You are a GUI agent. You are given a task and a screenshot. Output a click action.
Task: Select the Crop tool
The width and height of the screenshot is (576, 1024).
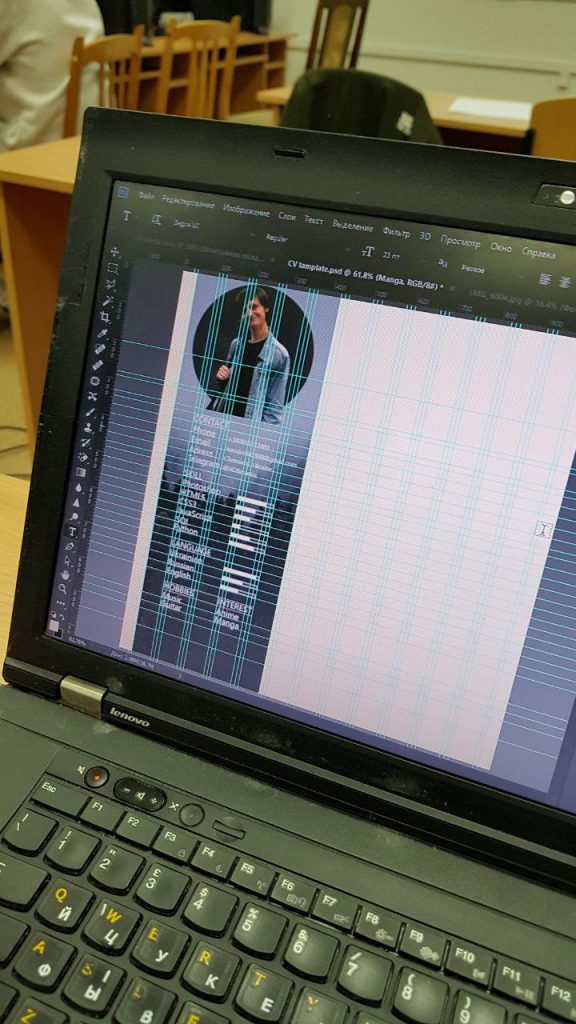click(105, 317)
